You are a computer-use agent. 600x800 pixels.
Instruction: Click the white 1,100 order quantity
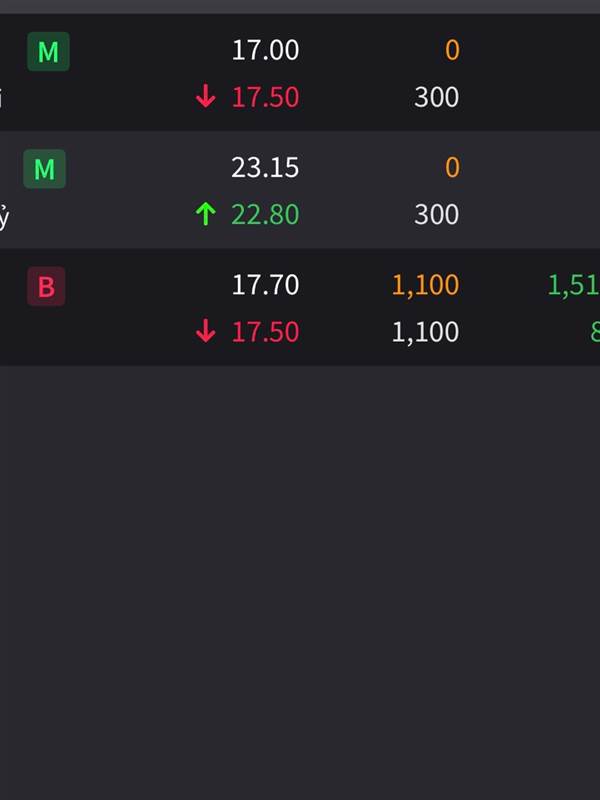pyautogui.click(x=426, y=332)
